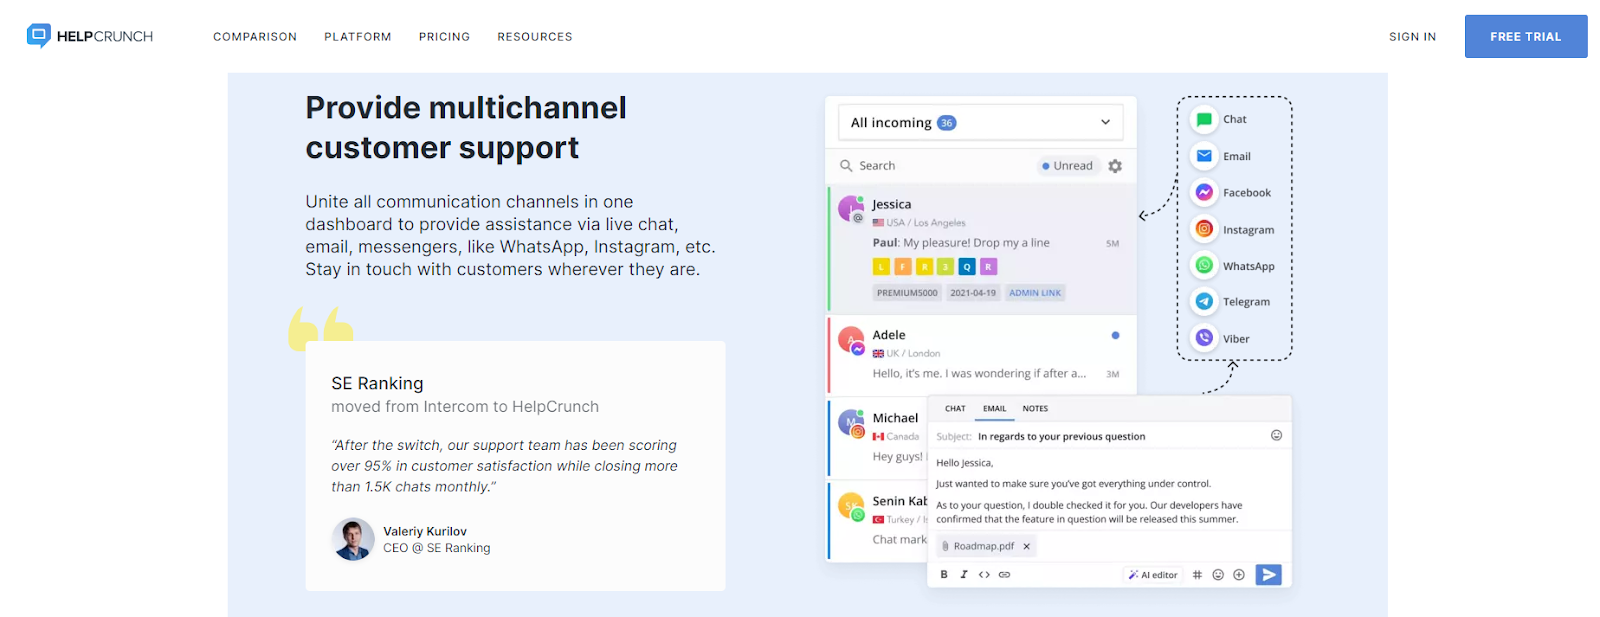The image size is (1600, 617).
Task: Select the Telegram channel icon
Action: 1204,302
